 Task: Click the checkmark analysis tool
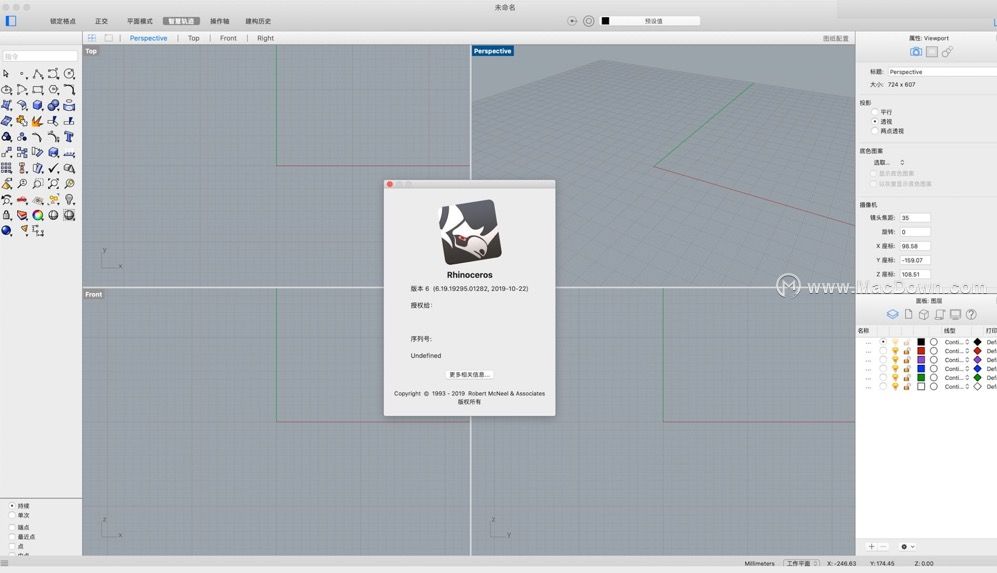(x=53, y=168)
